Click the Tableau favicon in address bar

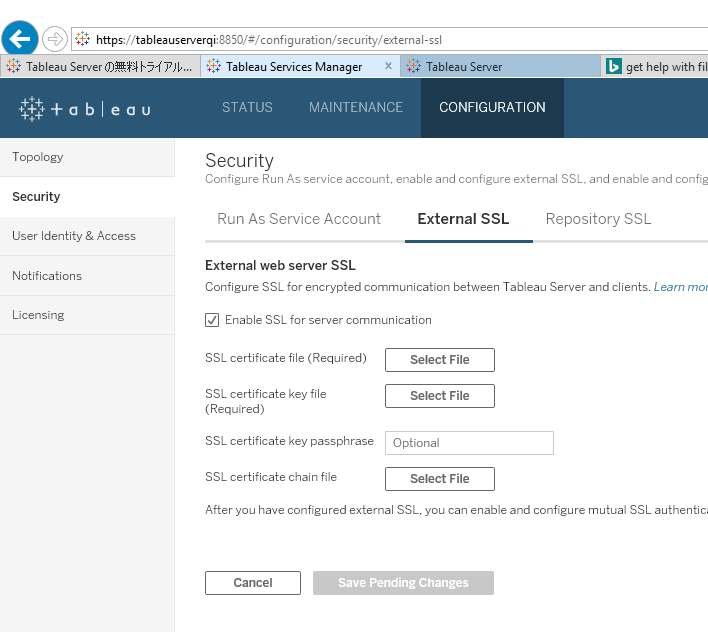83,39
